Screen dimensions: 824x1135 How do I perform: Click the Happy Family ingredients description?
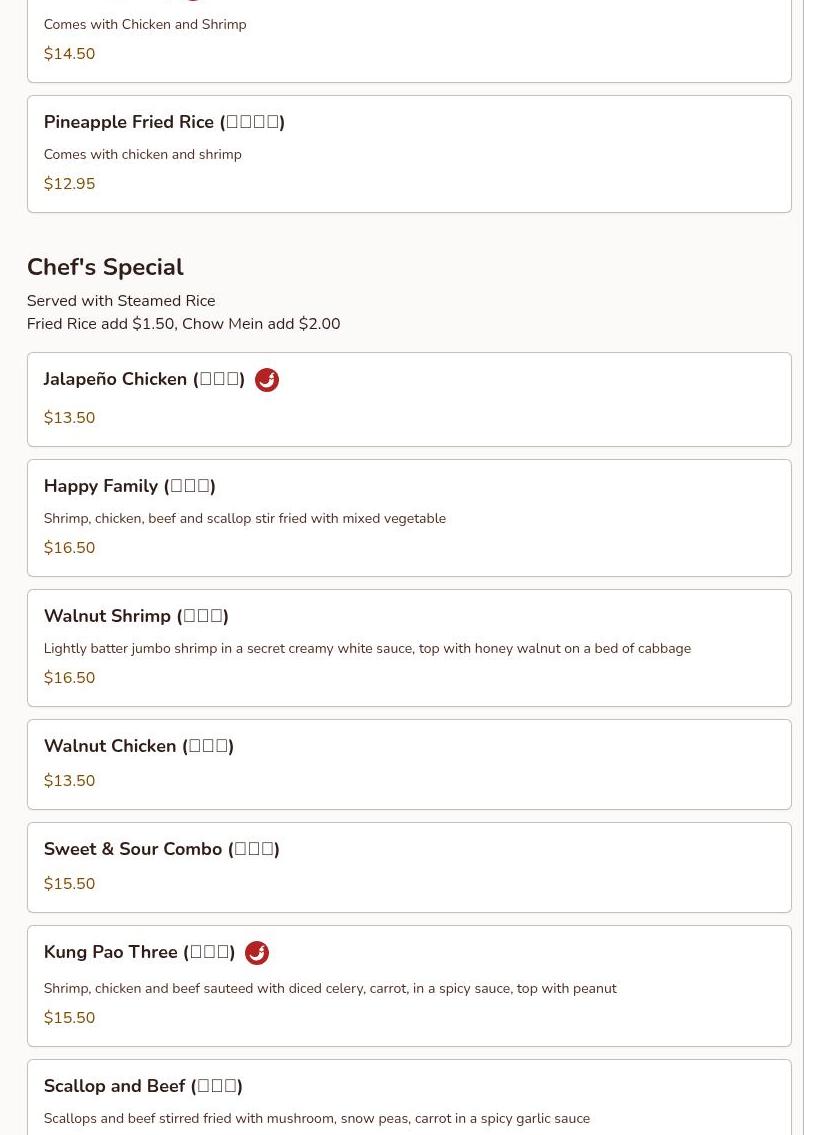(x=245, y=518)
